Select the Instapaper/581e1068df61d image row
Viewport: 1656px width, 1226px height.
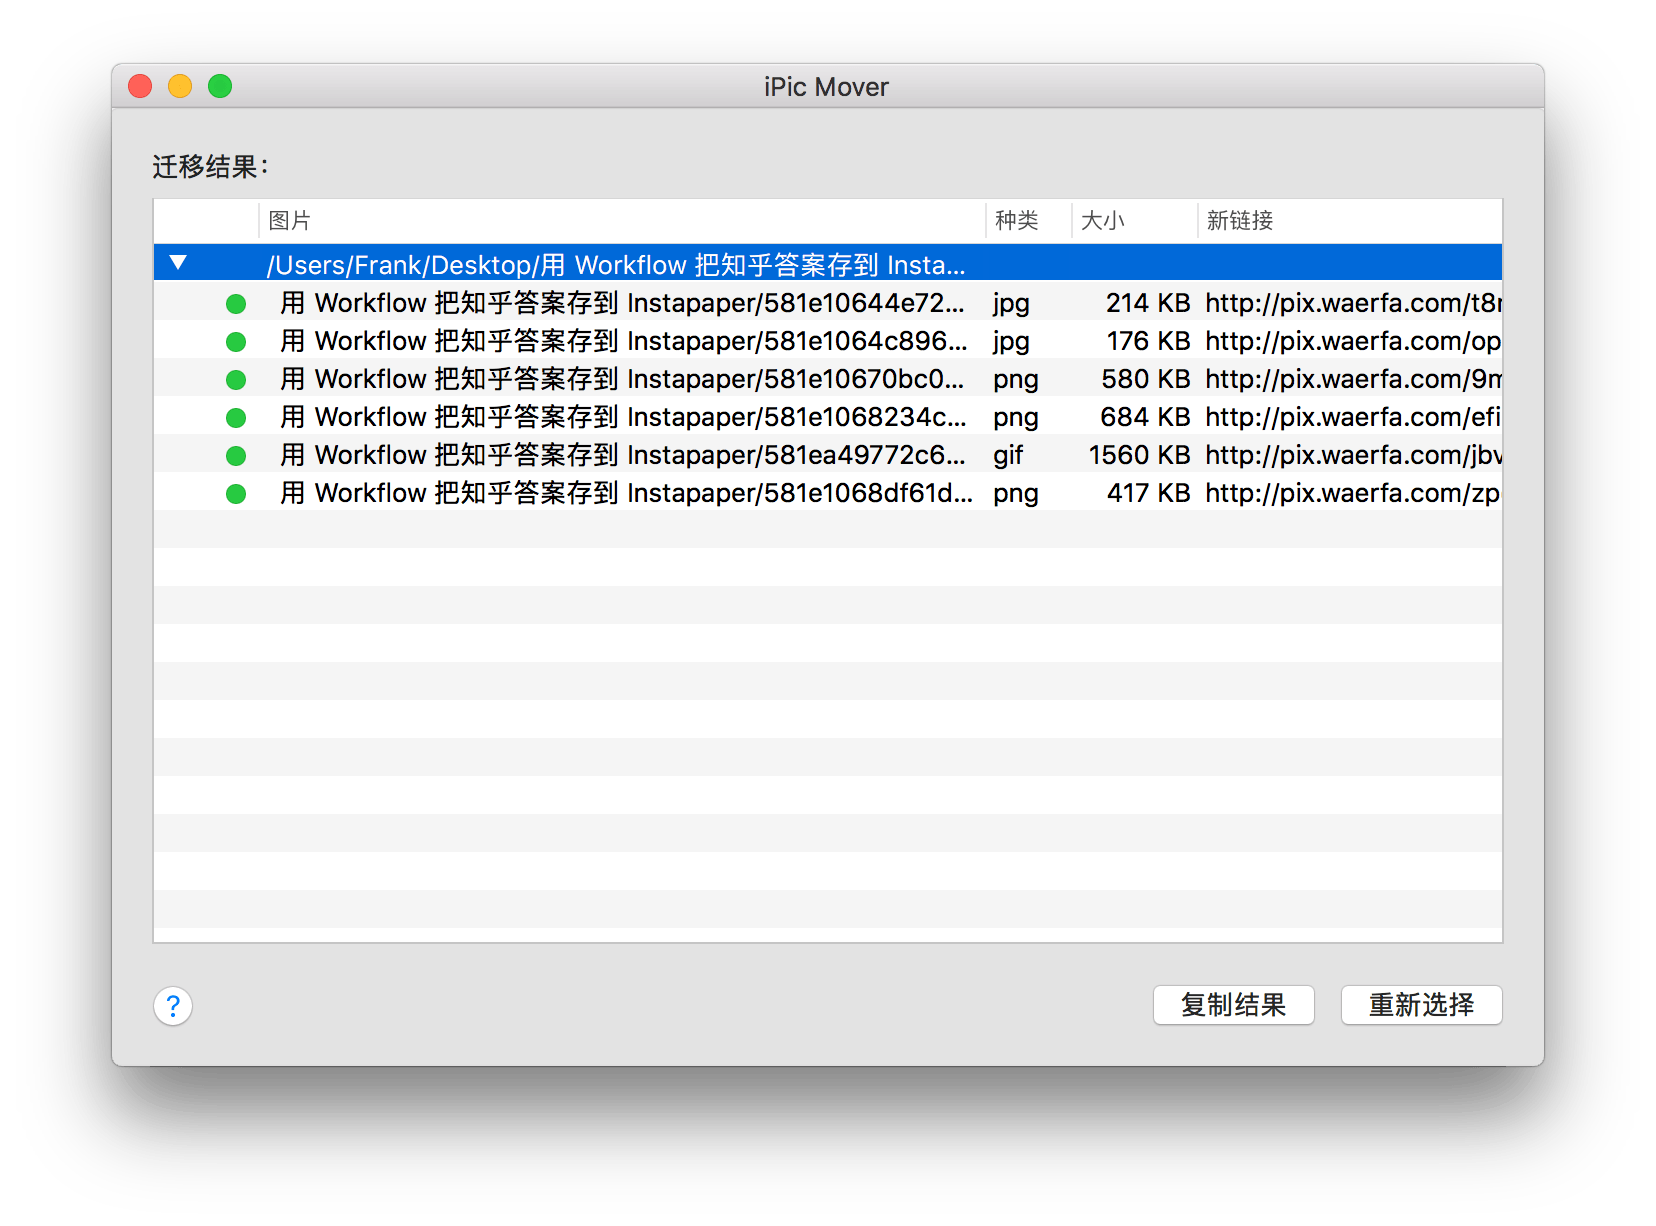click(828, 493)
